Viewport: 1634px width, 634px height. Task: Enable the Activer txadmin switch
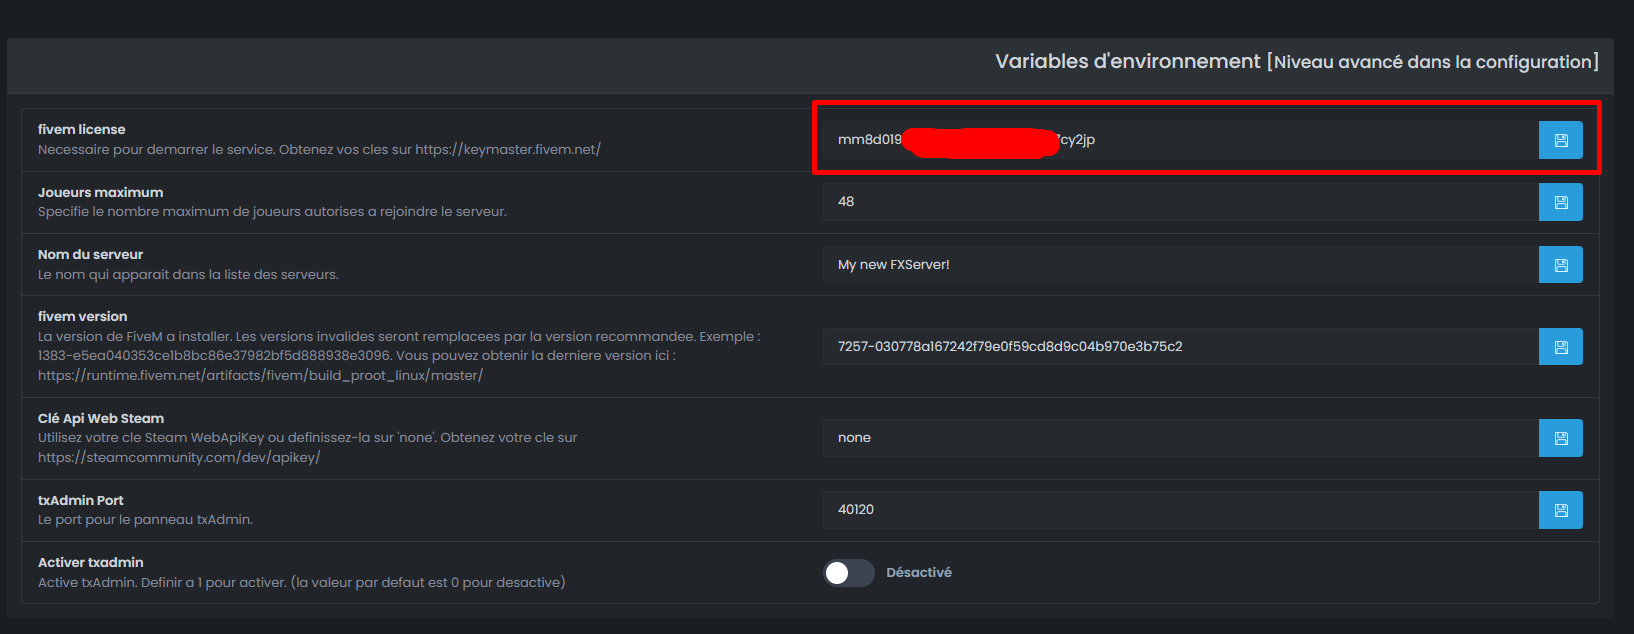848,572
